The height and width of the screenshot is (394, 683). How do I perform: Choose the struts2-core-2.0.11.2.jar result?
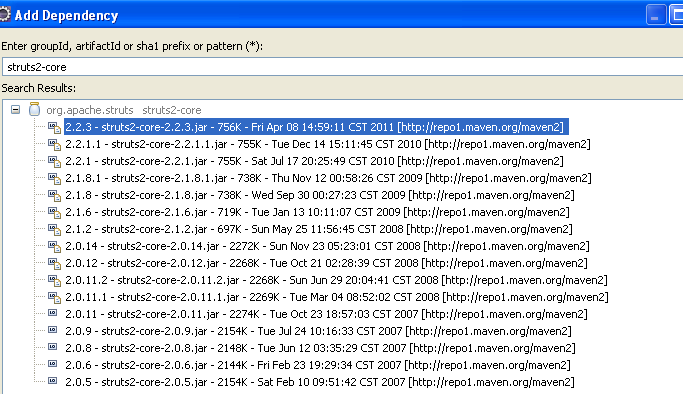[x=336, y=280]
